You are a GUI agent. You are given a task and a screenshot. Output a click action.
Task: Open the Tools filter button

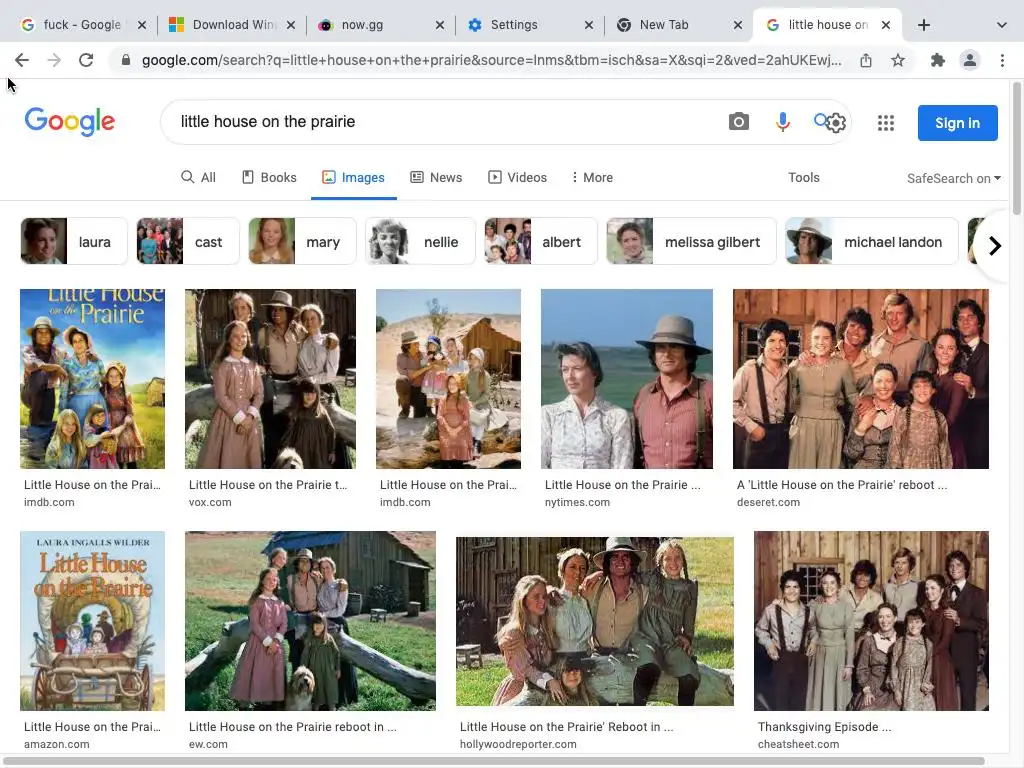[803, 178]
